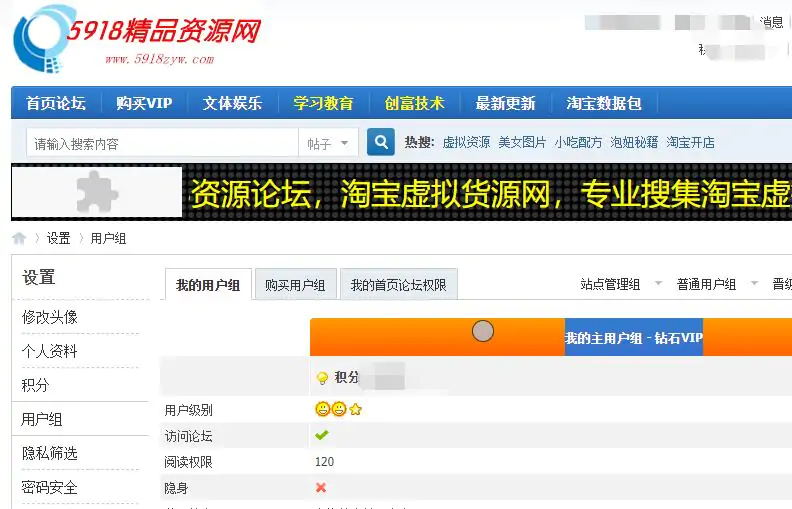Image resolution: width=792 pixels, height=509 pixels.
Task: Select 用户组 in settings sidebar
Action: point(41,419)
